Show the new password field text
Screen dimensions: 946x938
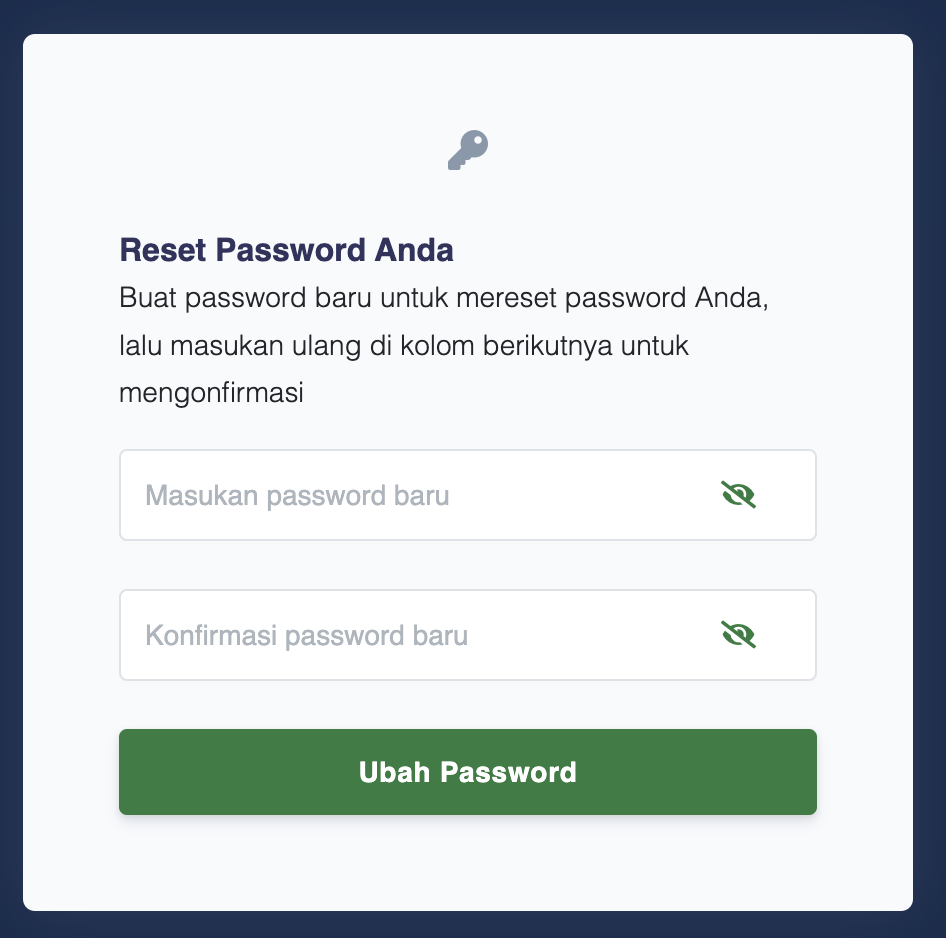tap(738, 494)
